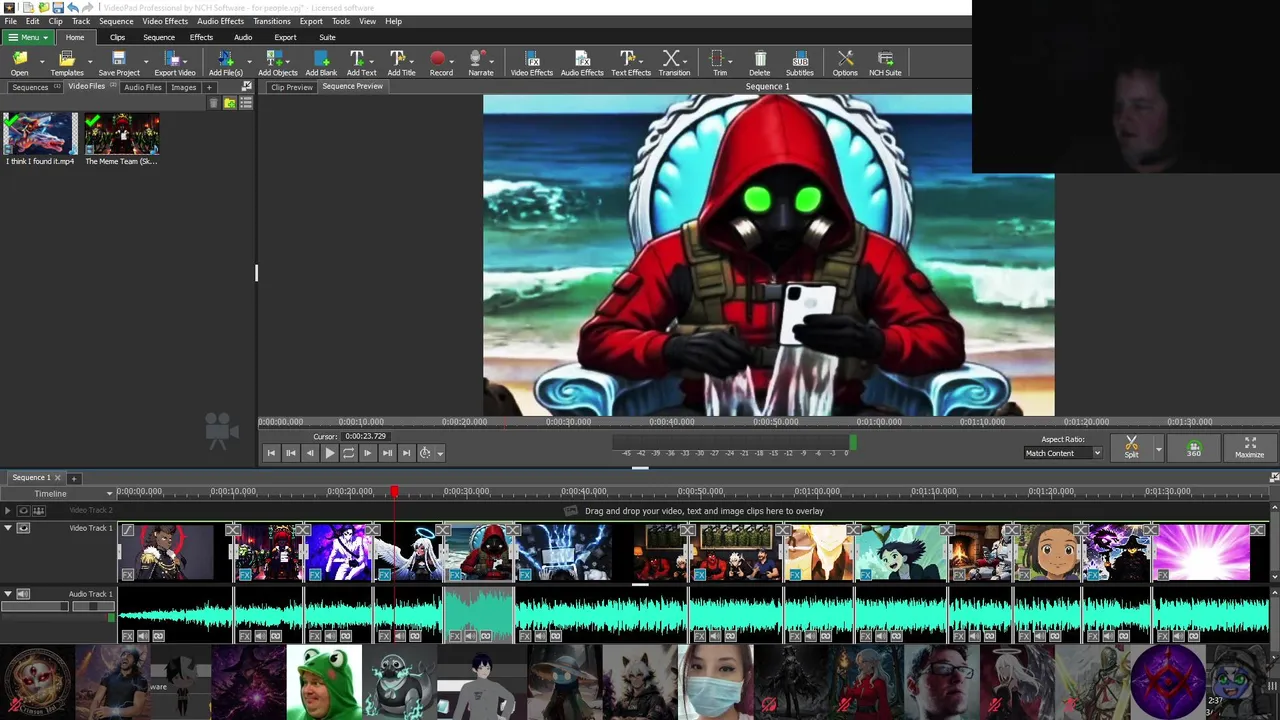Click the Export Video toolbar icon
This screenshot has width=1280, height=720.
coord(172,59)
